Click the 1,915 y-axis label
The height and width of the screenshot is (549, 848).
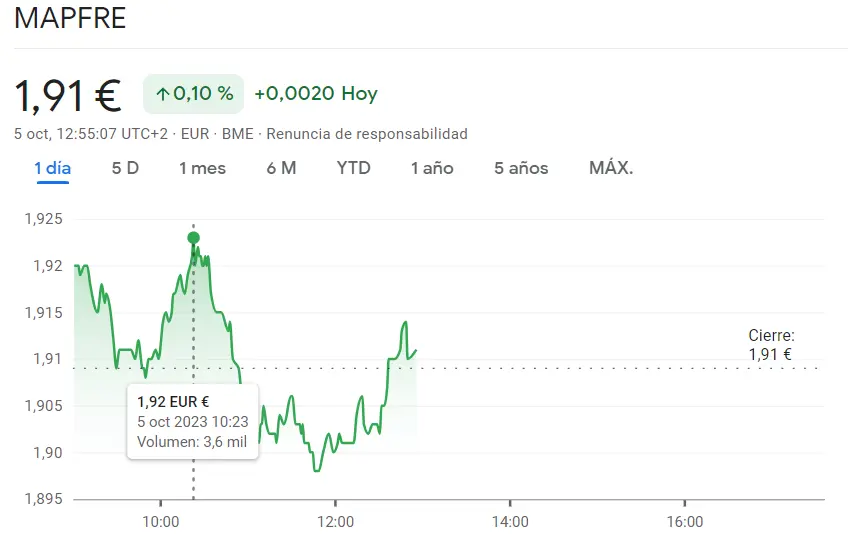coord(44,313)
